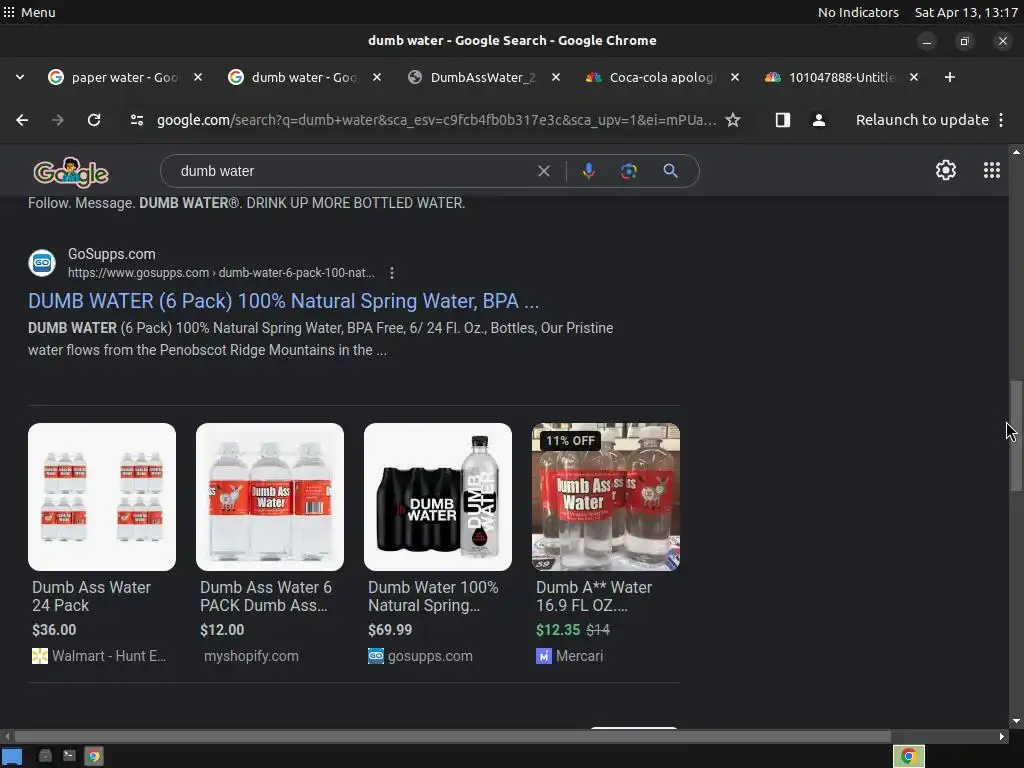Reload the current page
The height and width of the screenshot is (768, 1024).
94,120
